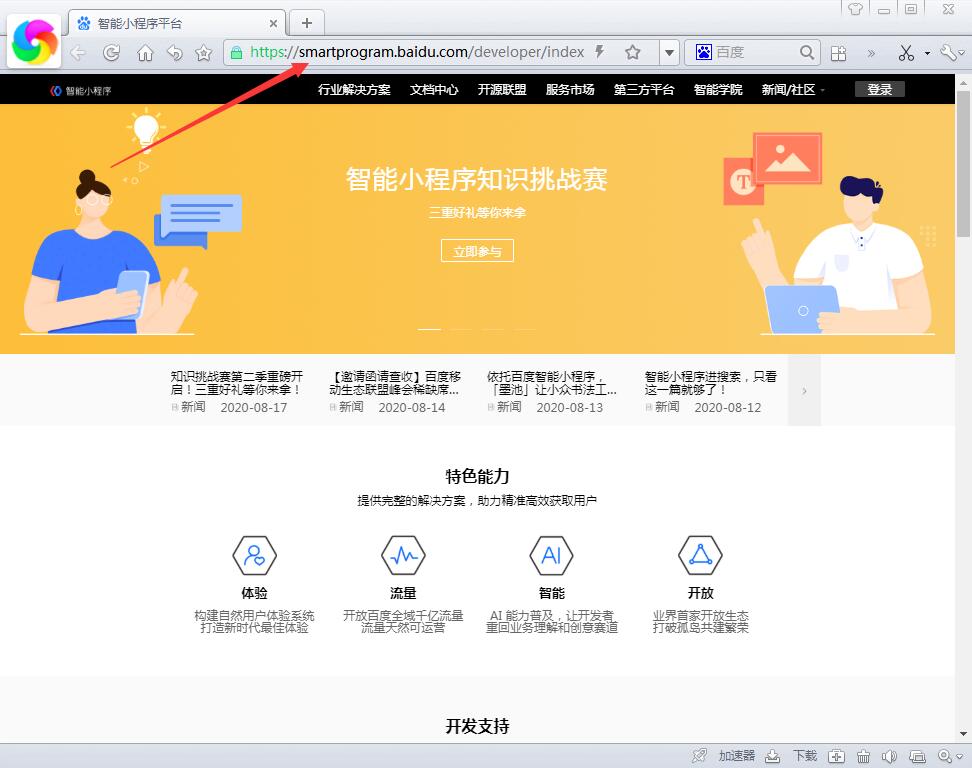Image resolution: width=972 pixels, height=768 pixels.
Task: Open favorites with the toolbar star icon
Action: [203, 53]
